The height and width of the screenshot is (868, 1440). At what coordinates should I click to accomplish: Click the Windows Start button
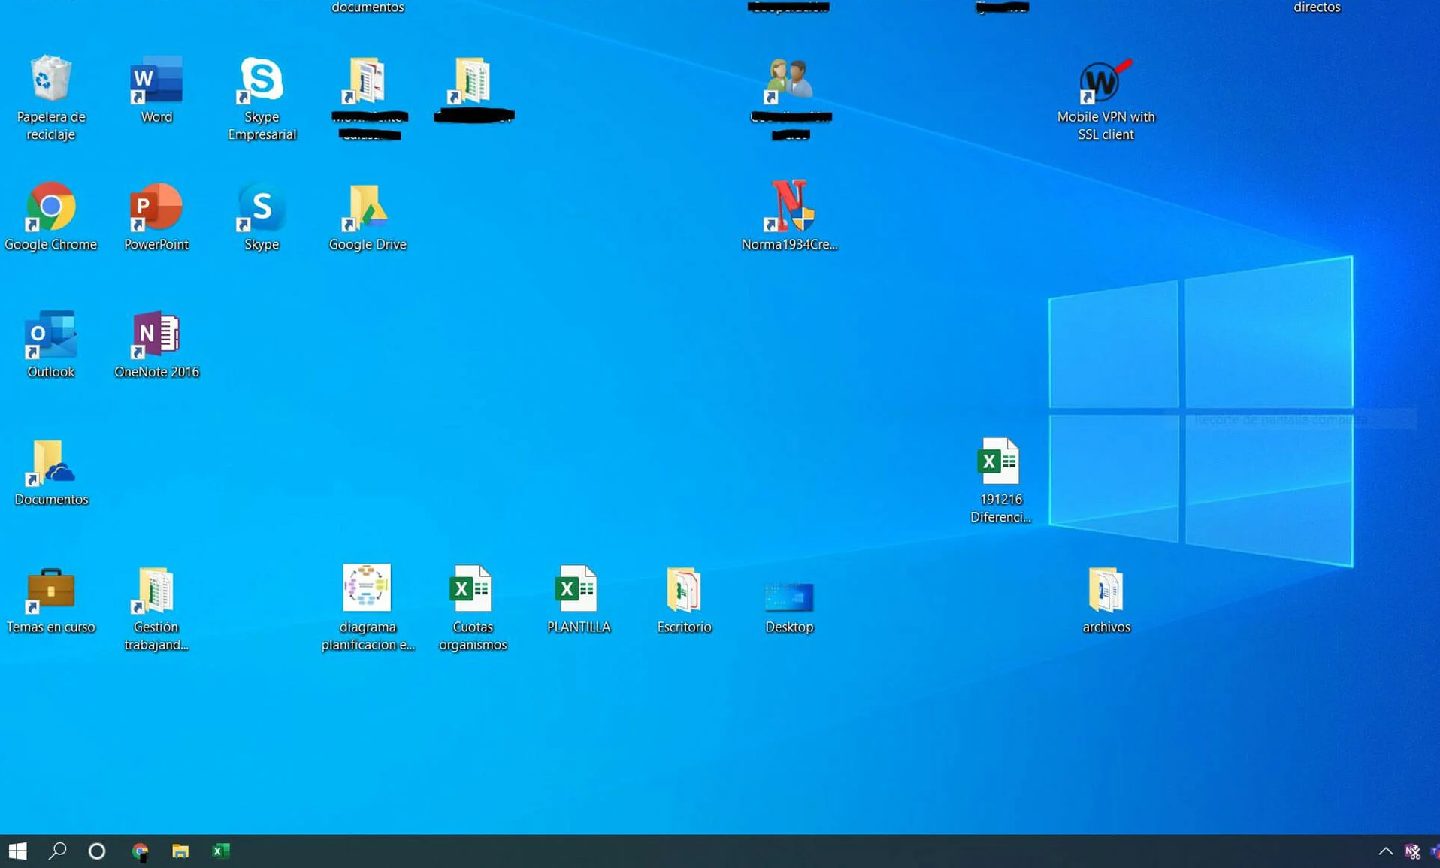(x=17, y=851)
